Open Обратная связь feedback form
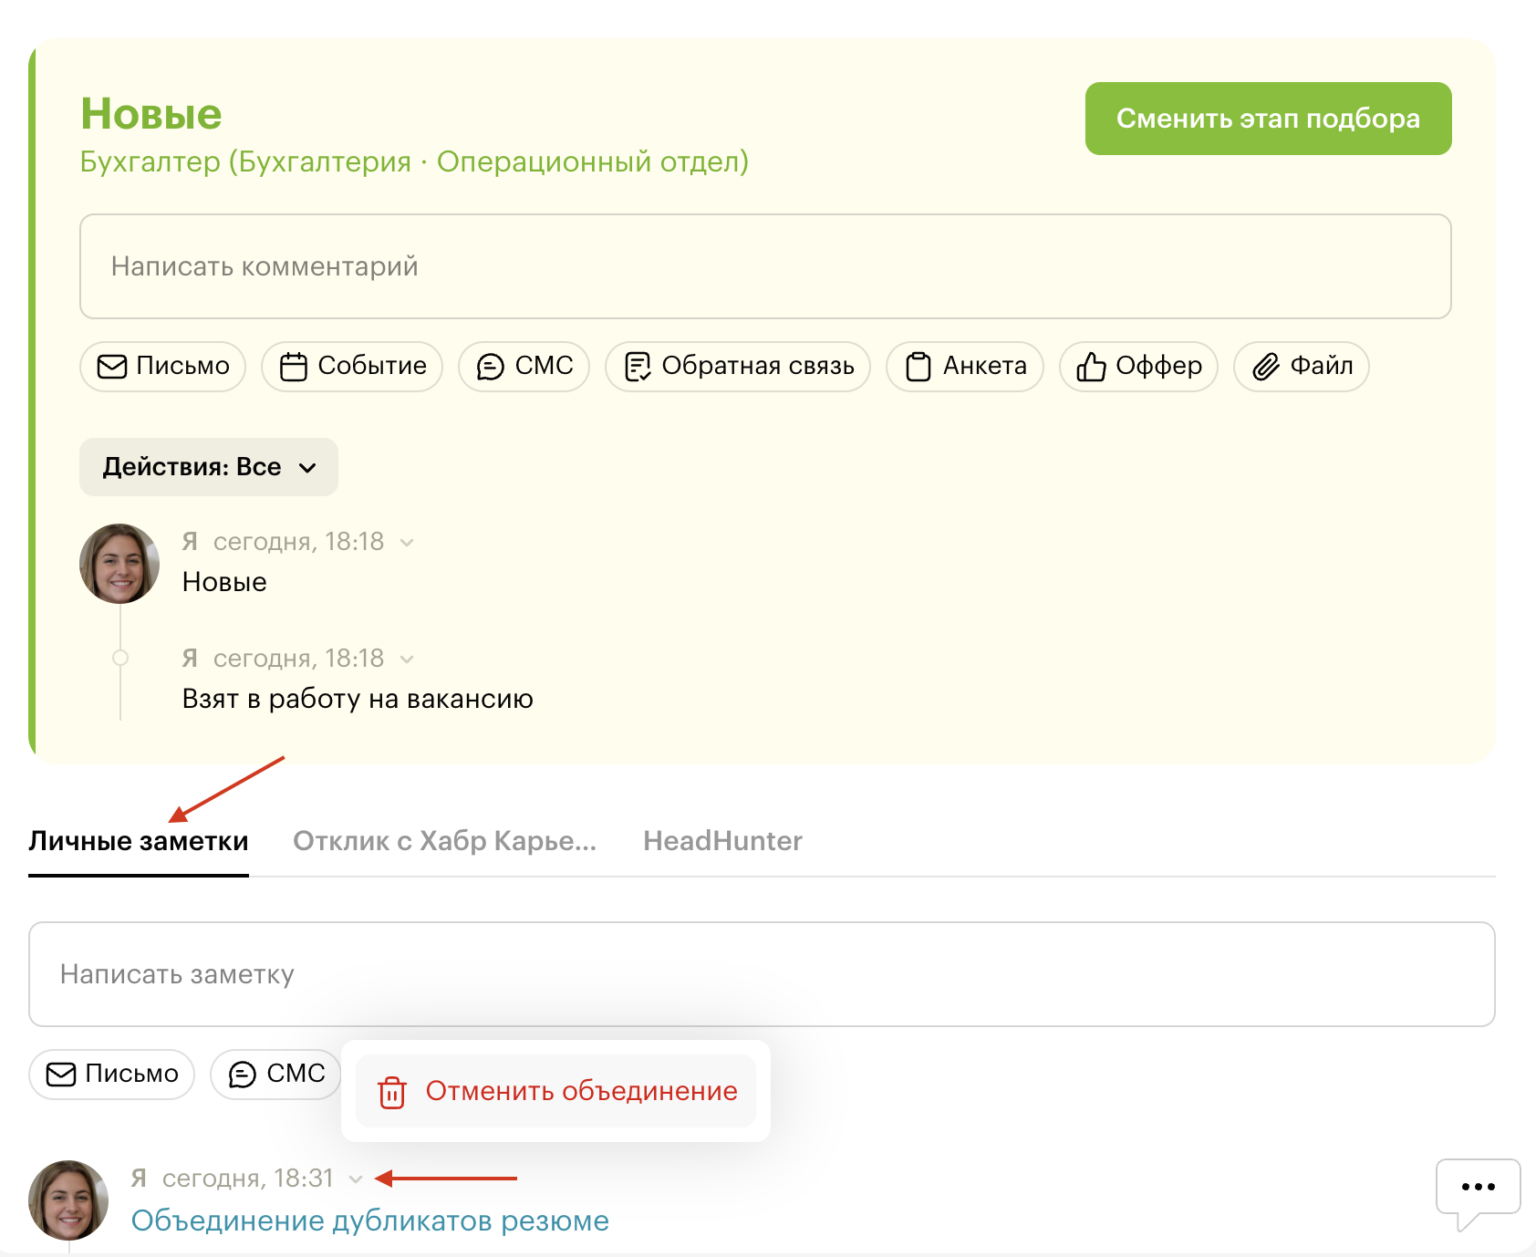This screenshot has height=1257, width=1536. click(x=738, y=366)
